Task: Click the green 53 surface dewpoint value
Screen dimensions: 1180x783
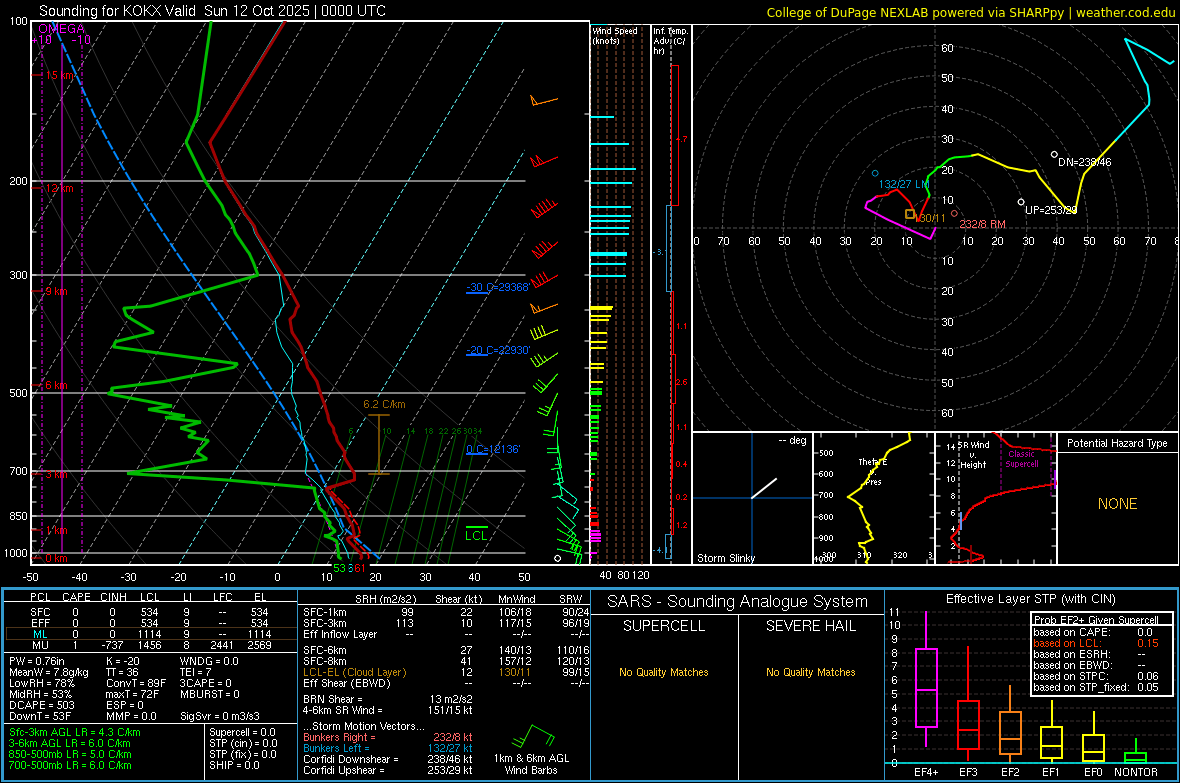Action: pos(339,568)
